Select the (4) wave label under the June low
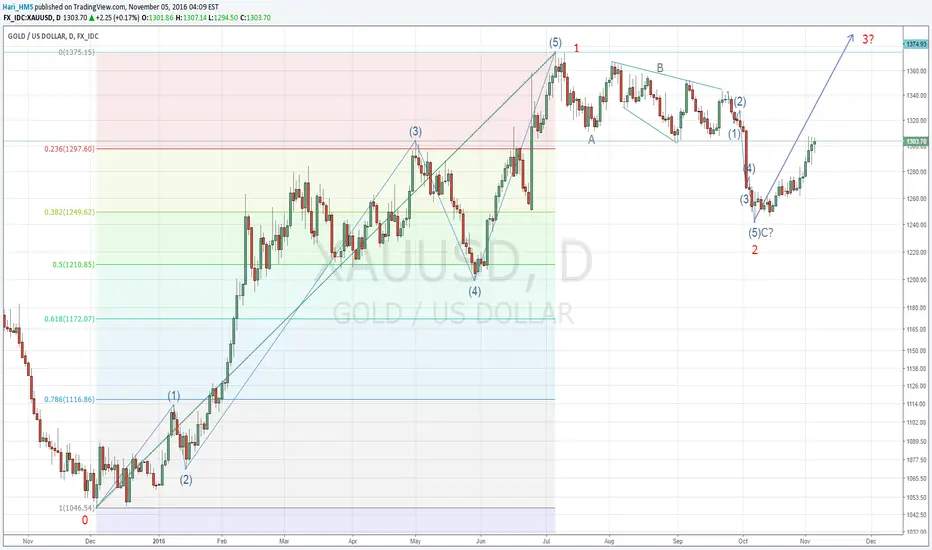The height and width of the screenshot is (550, 932). 474,291
